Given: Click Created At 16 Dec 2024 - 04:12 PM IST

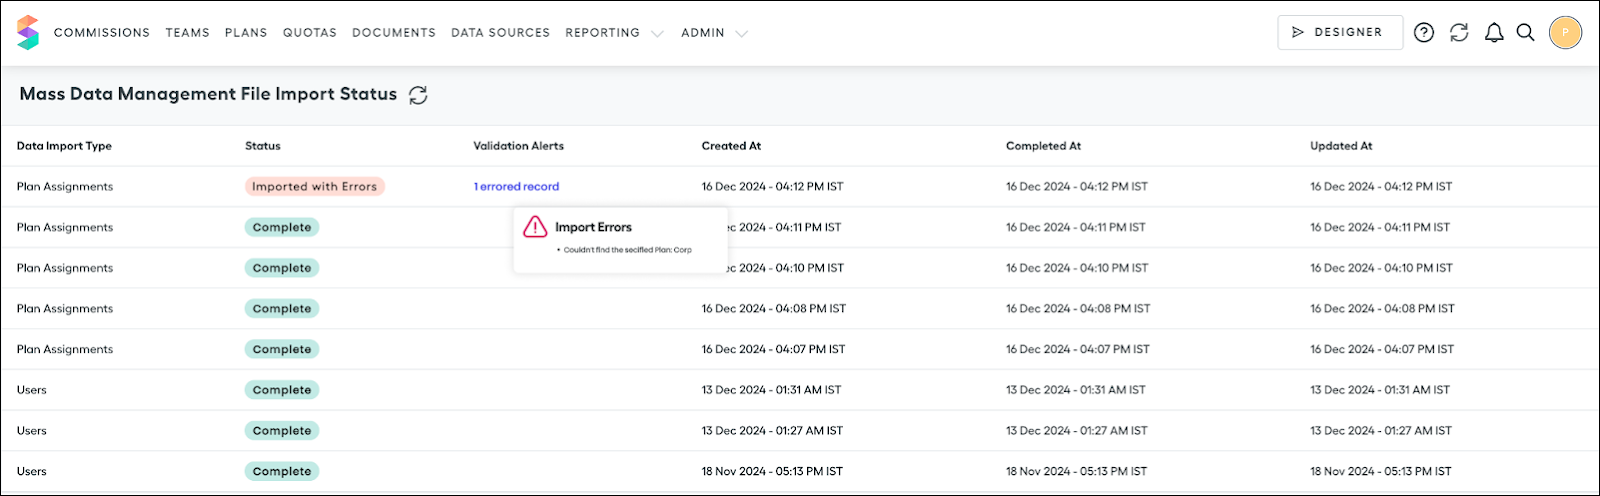Looking at the screenshot, I should tap(772, 187).
